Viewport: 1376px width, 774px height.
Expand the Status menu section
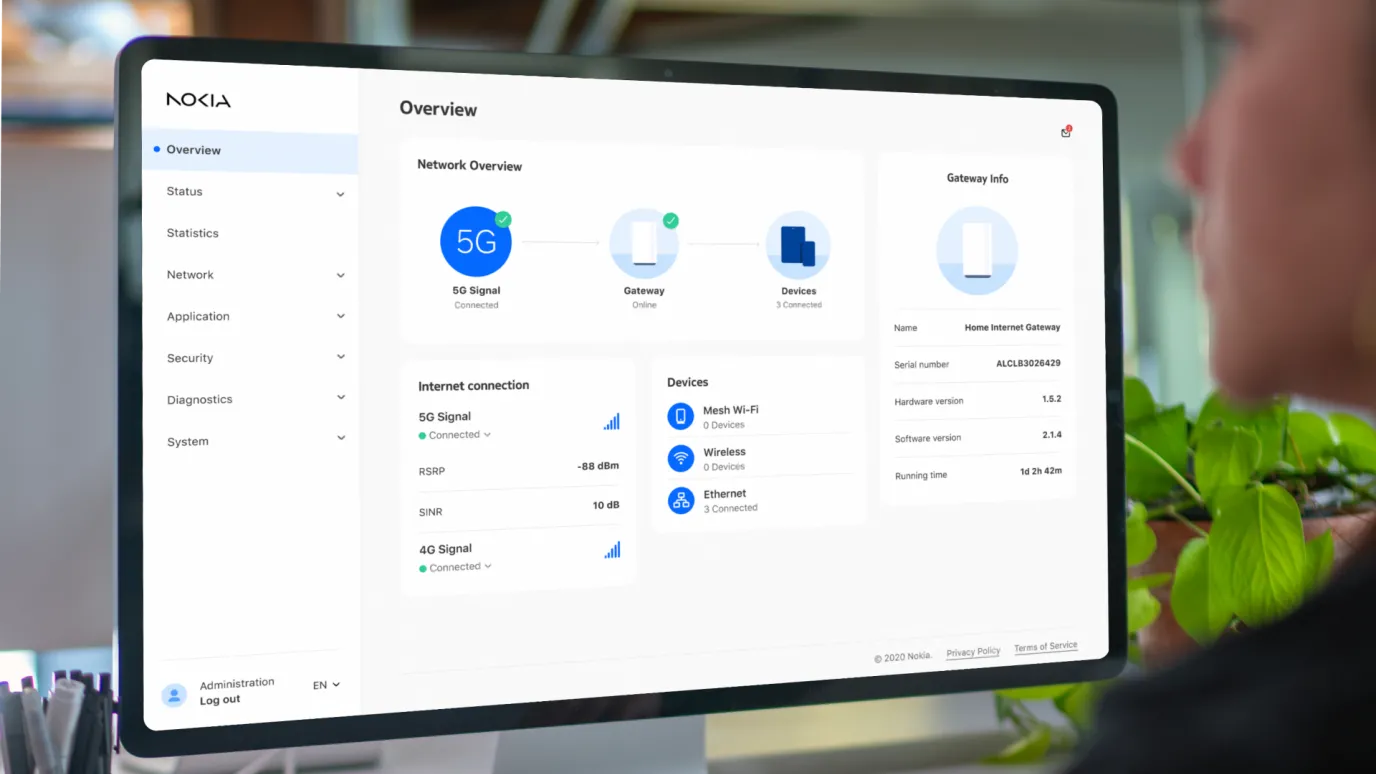(x=340, y=194)
